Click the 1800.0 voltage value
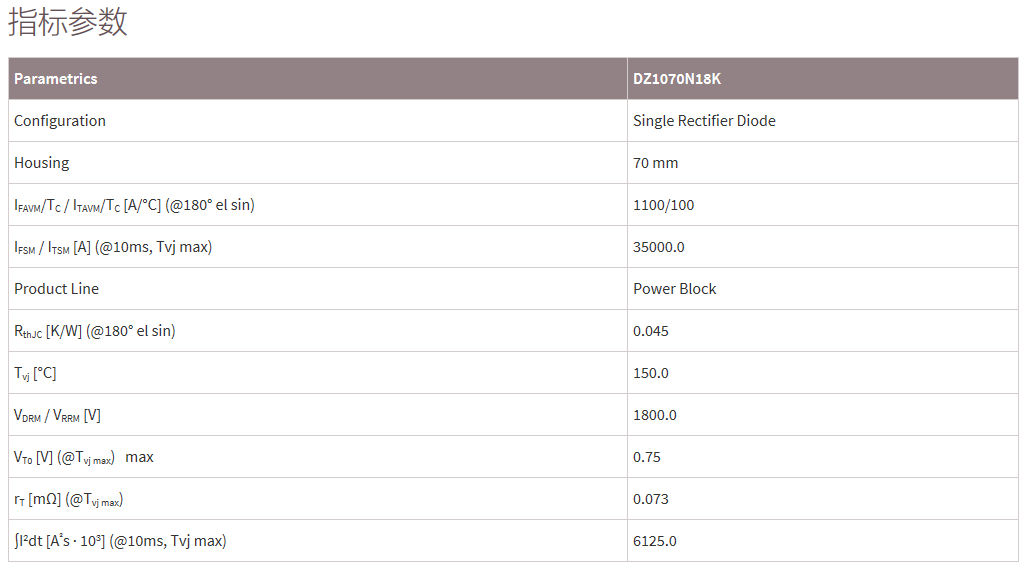 pyautogui.click(x=654, y=415)
